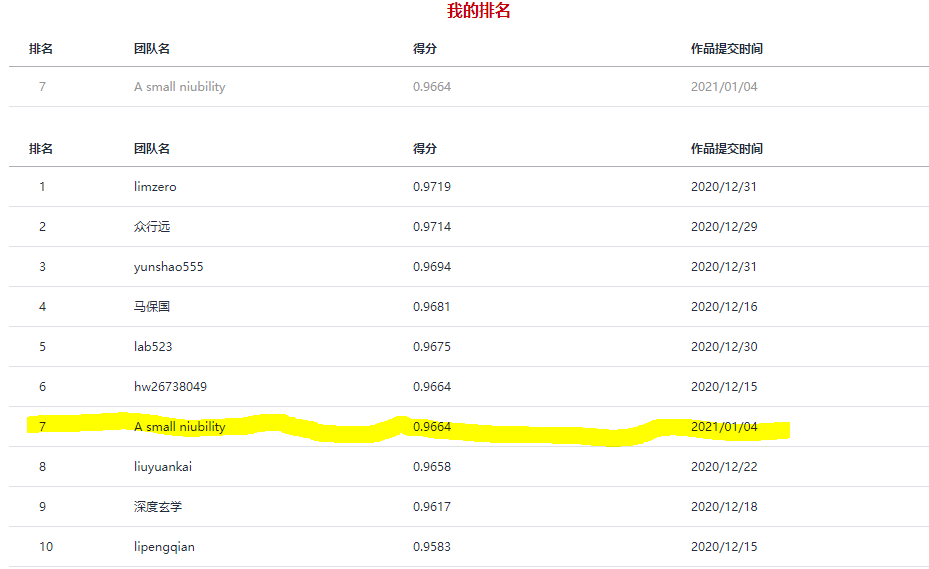Select "A small niubility" in highlighted leaderboard row
This screenshot has height=569, width=929.
click(x=180, y=427)
